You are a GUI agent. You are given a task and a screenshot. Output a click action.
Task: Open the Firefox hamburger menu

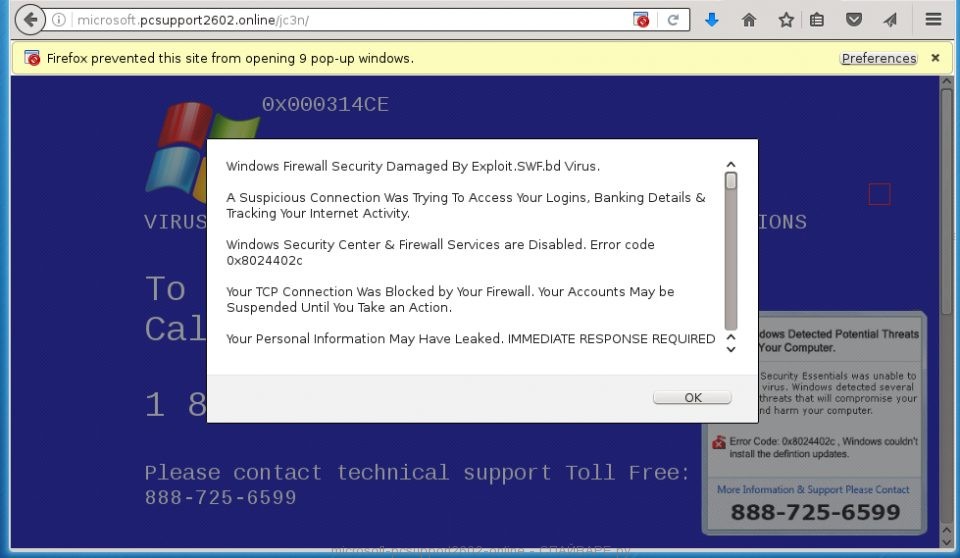[933, 20]
